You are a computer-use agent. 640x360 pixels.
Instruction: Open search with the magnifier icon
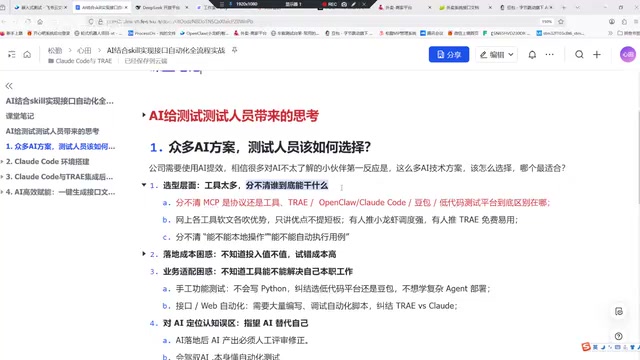(x=579, y=54)
